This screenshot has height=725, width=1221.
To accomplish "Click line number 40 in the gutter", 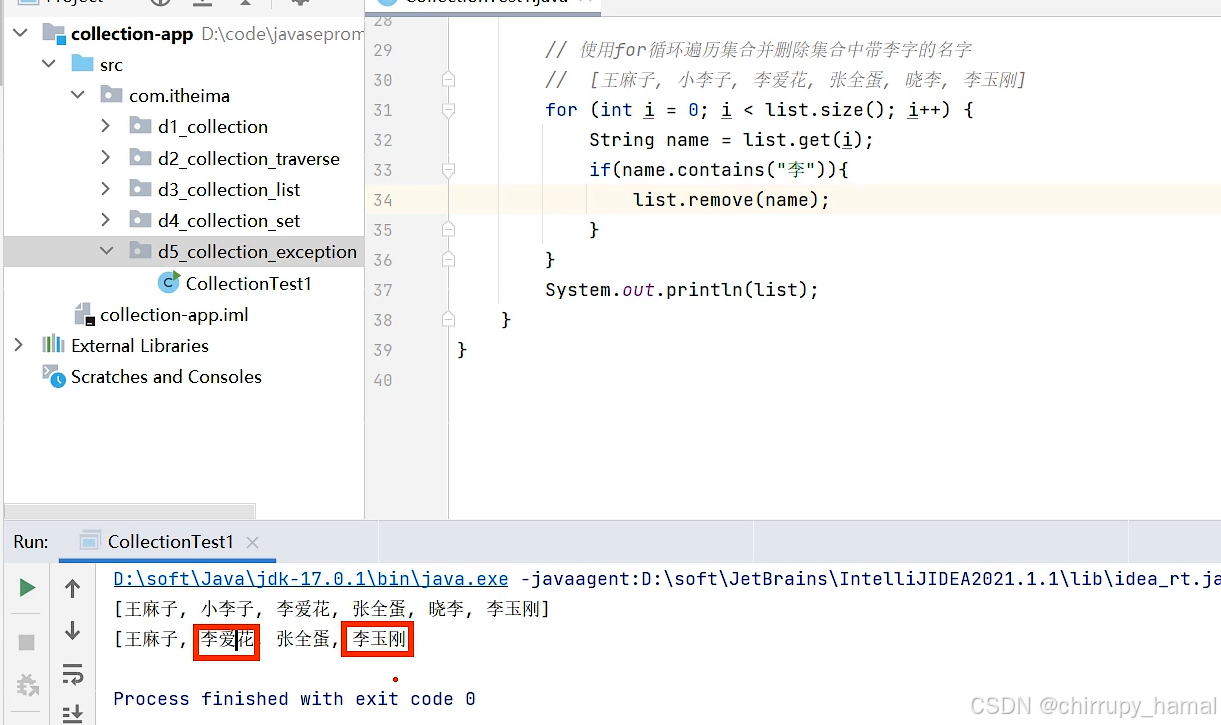I will click(383, 380).
